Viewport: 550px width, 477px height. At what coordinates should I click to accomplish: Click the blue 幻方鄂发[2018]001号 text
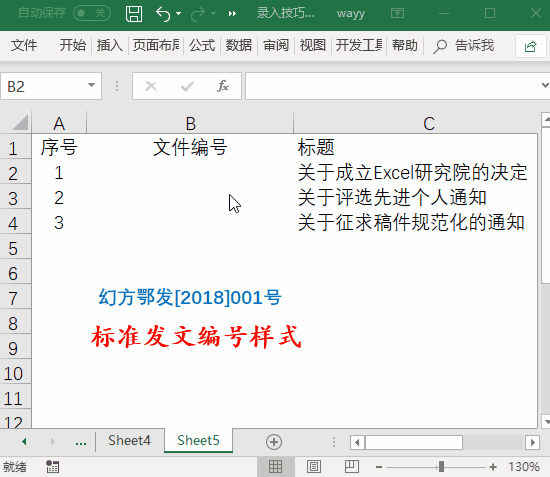(190, 297)
